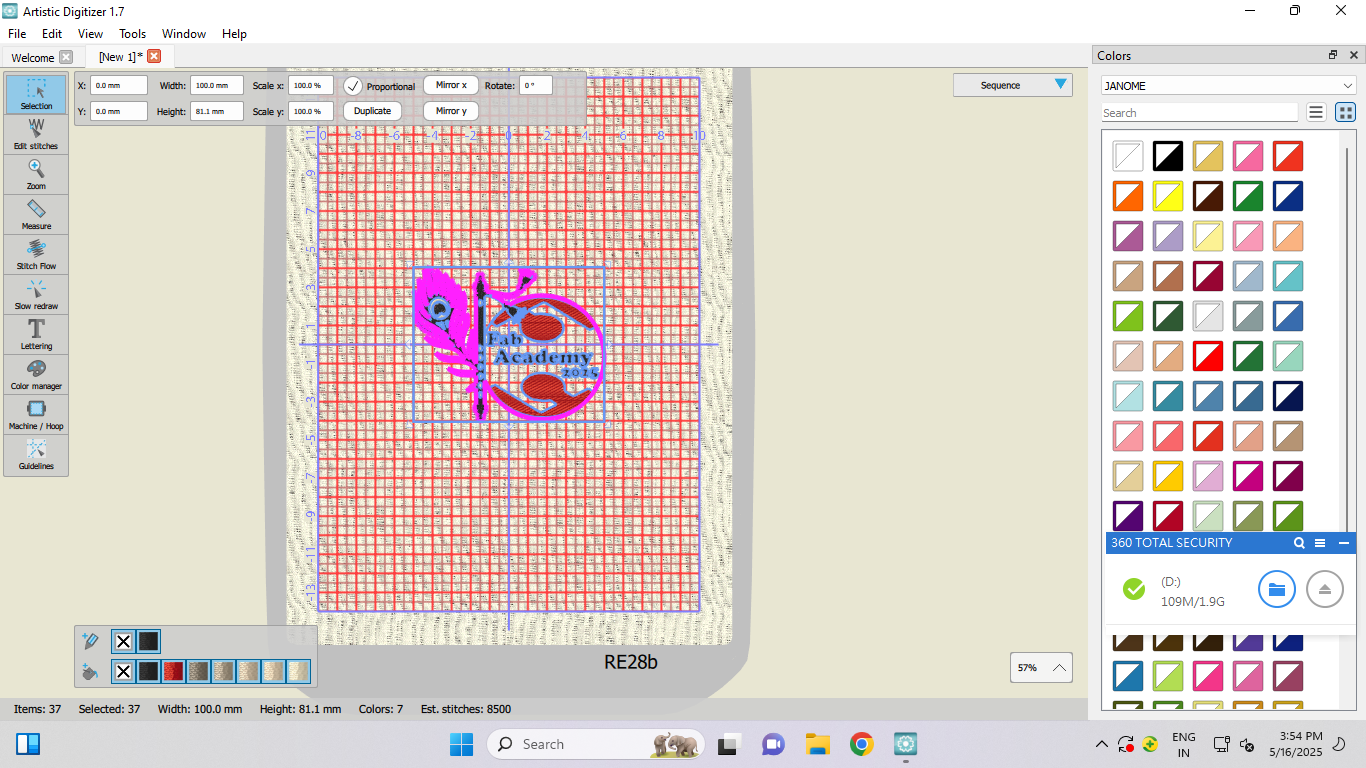Screen dimensions: 1366x768
Task: Click the Y position input field
Action: click(119, 112)
